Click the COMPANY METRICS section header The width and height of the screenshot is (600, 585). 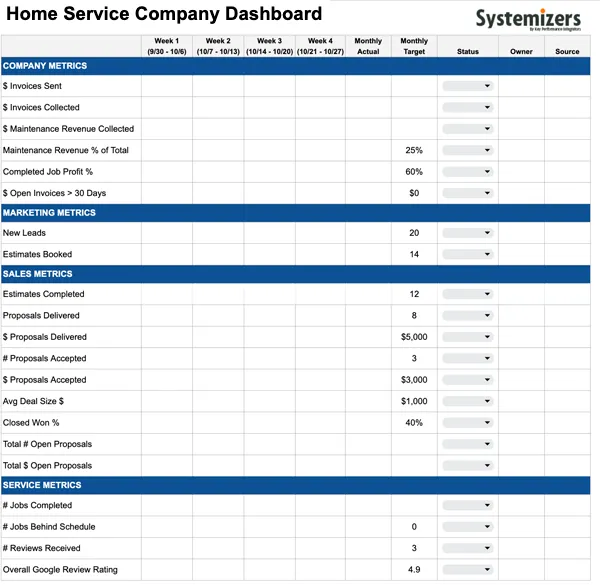pos(295,66)
